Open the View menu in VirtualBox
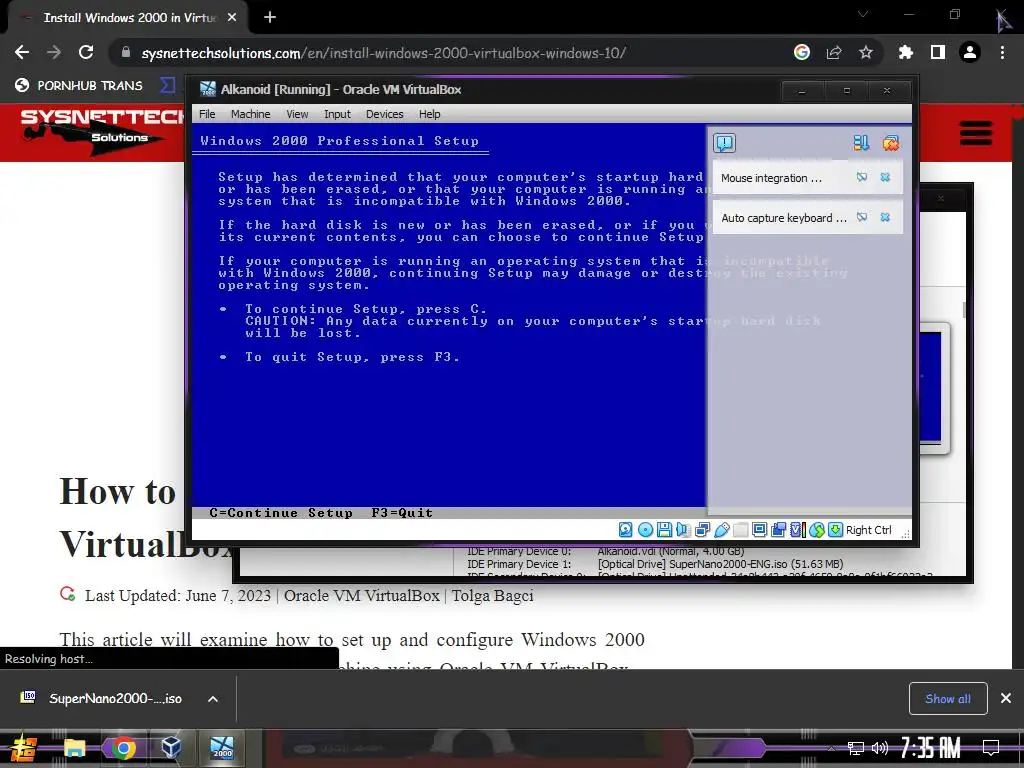Viewport: 1024px width, 768px height. coord(297,114)
